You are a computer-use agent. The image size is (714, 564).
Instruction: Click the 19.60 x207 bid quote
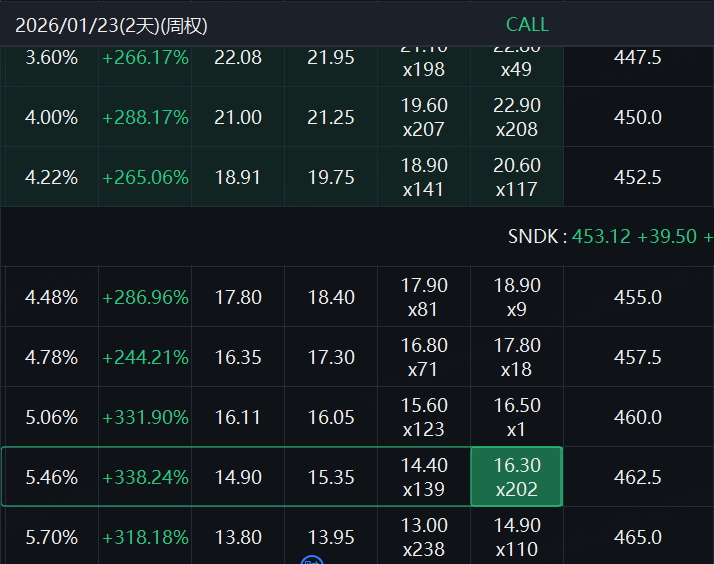(423, 117)
